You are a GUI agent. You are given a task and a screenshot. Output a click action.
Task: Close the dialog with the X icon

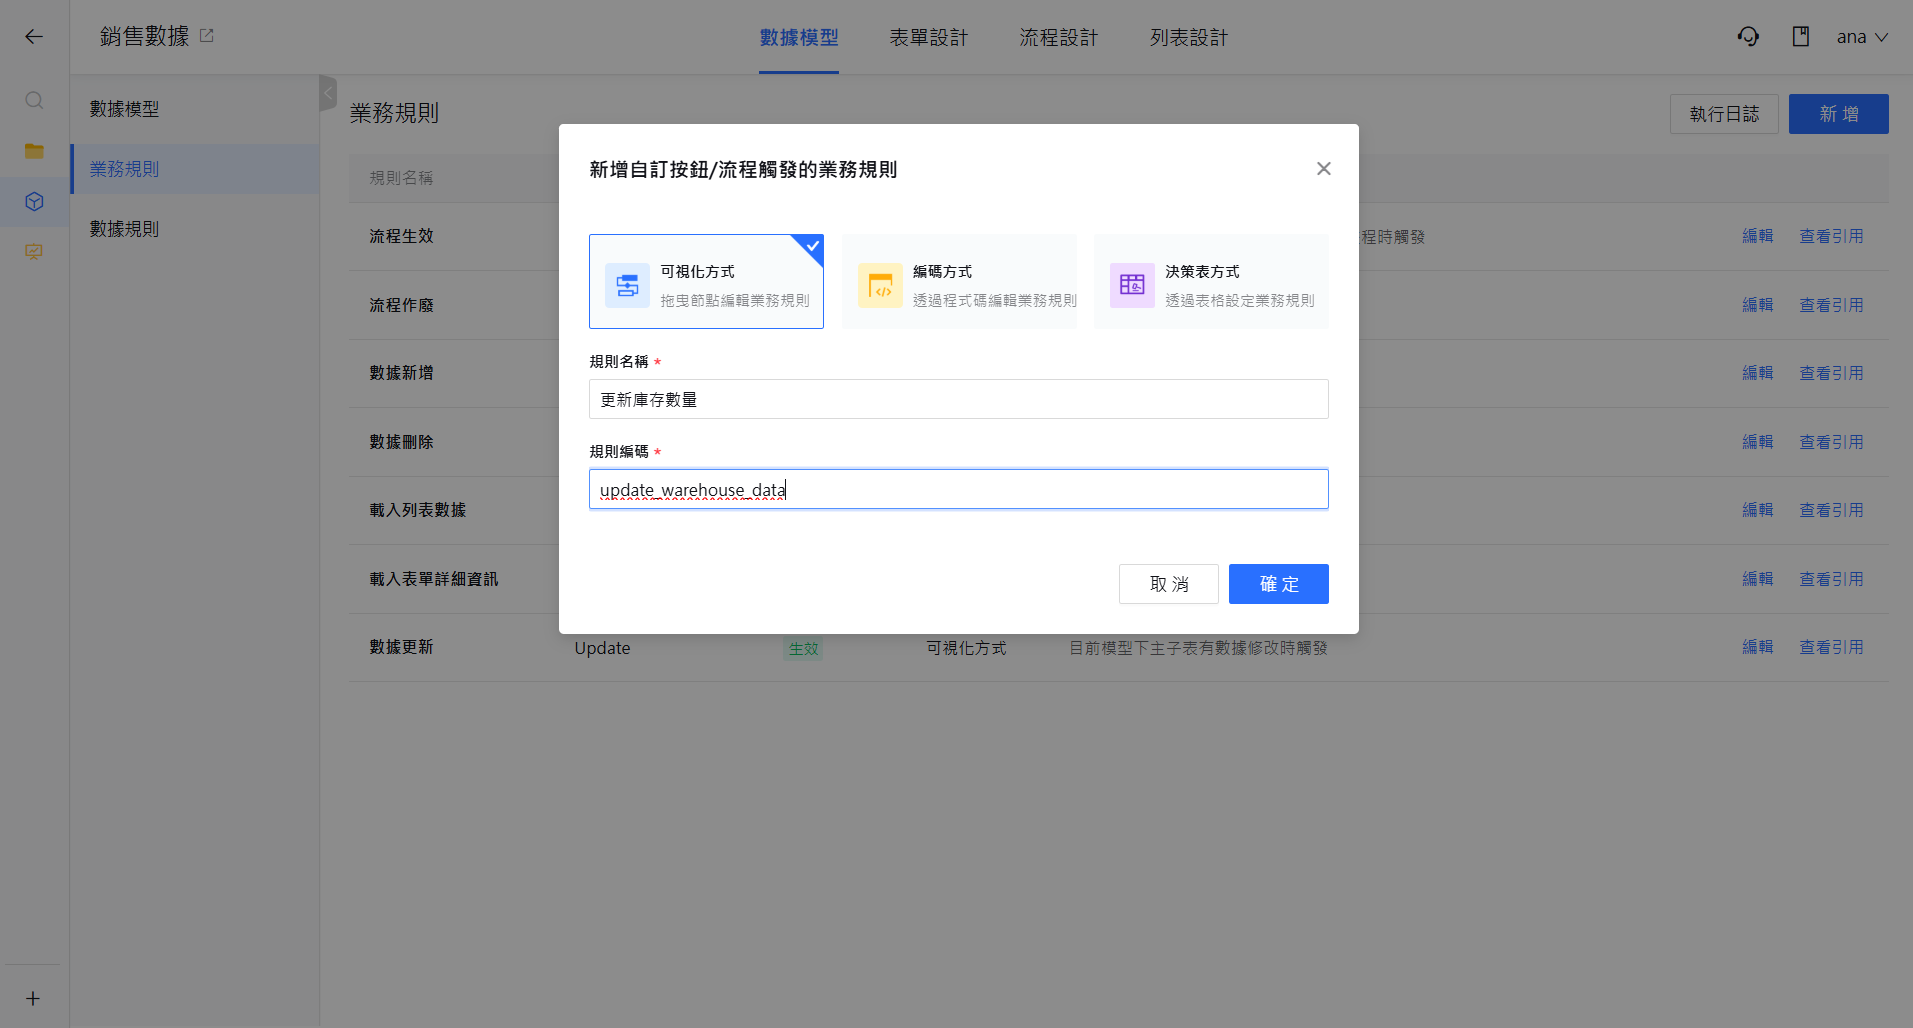(x=1323, y=169)
